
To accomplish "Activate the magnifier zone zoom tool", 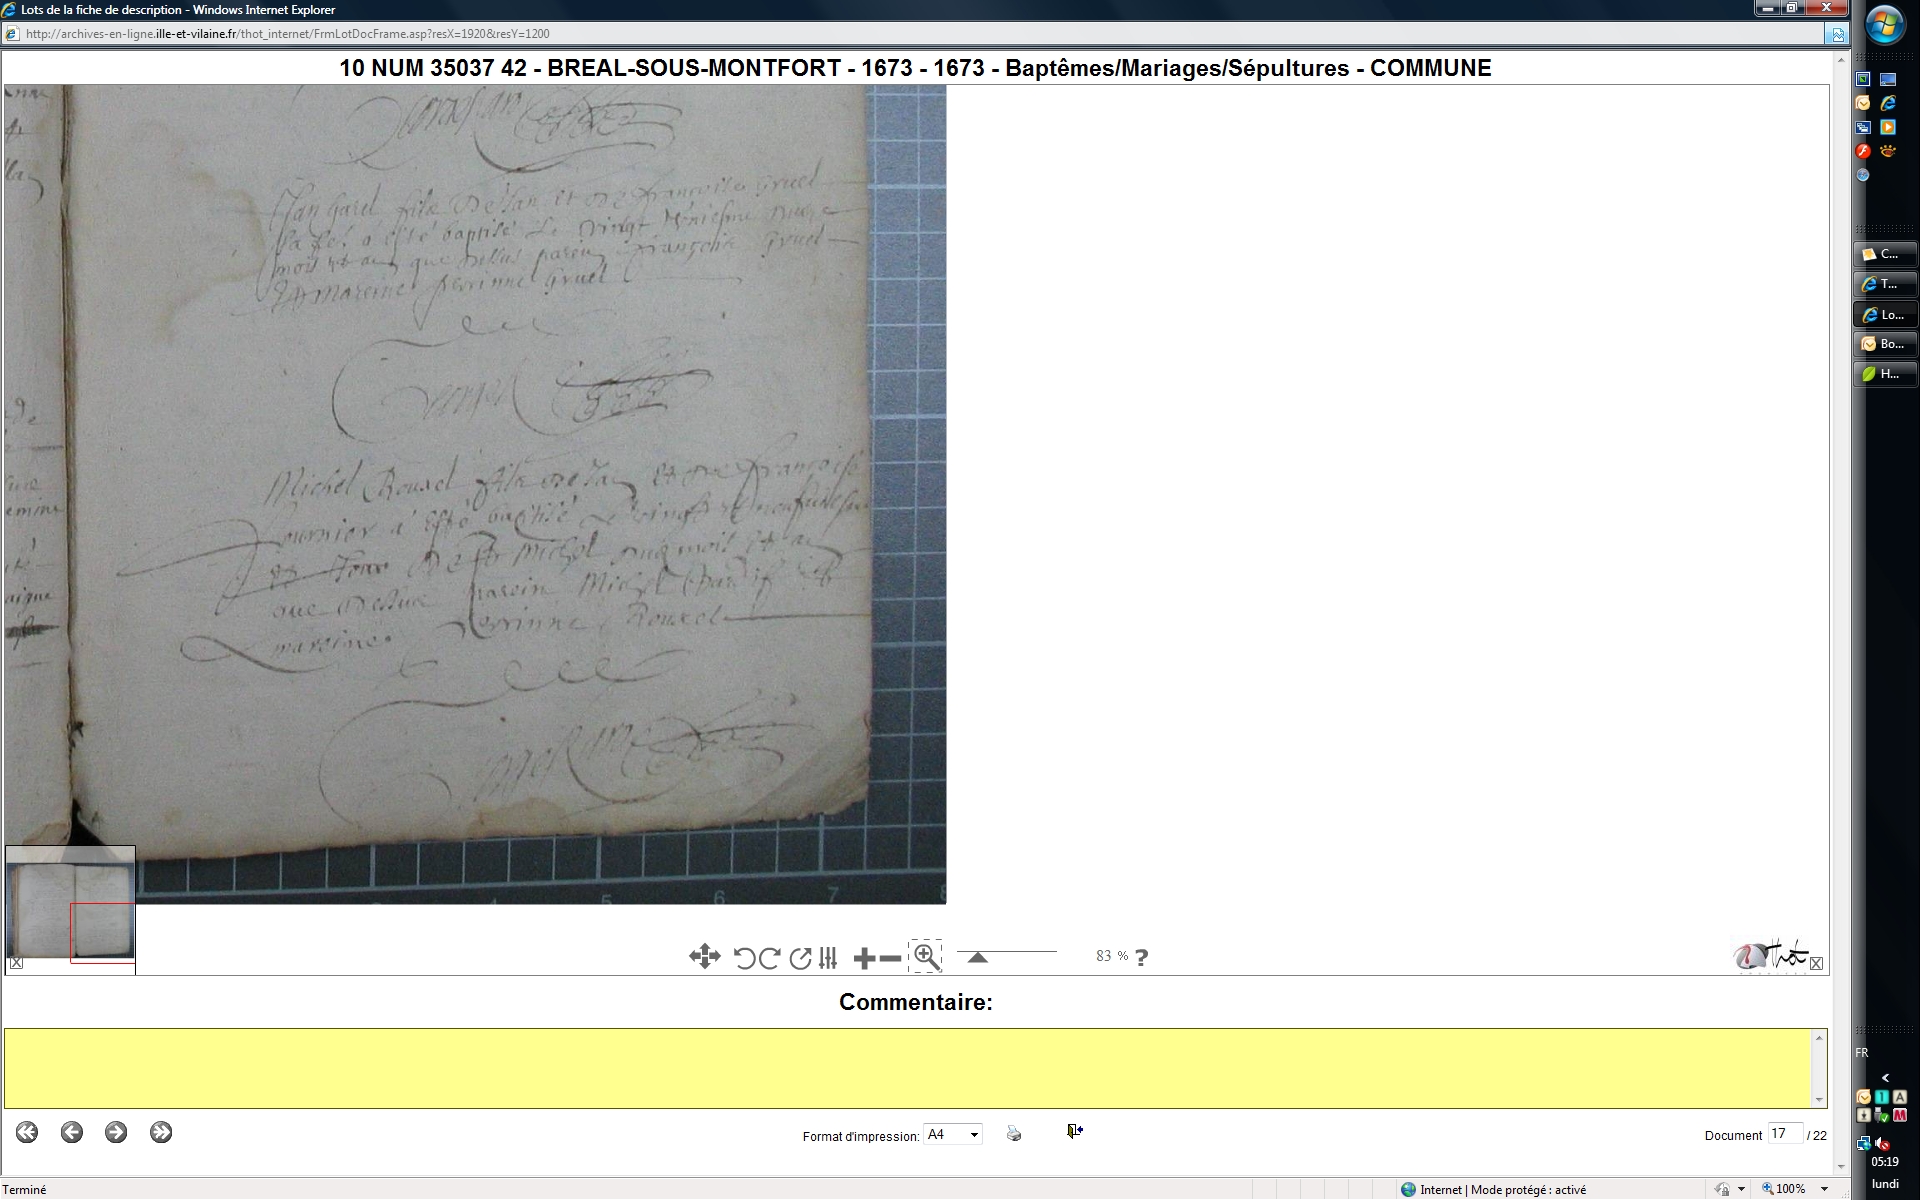I will (x=926, y=957).
